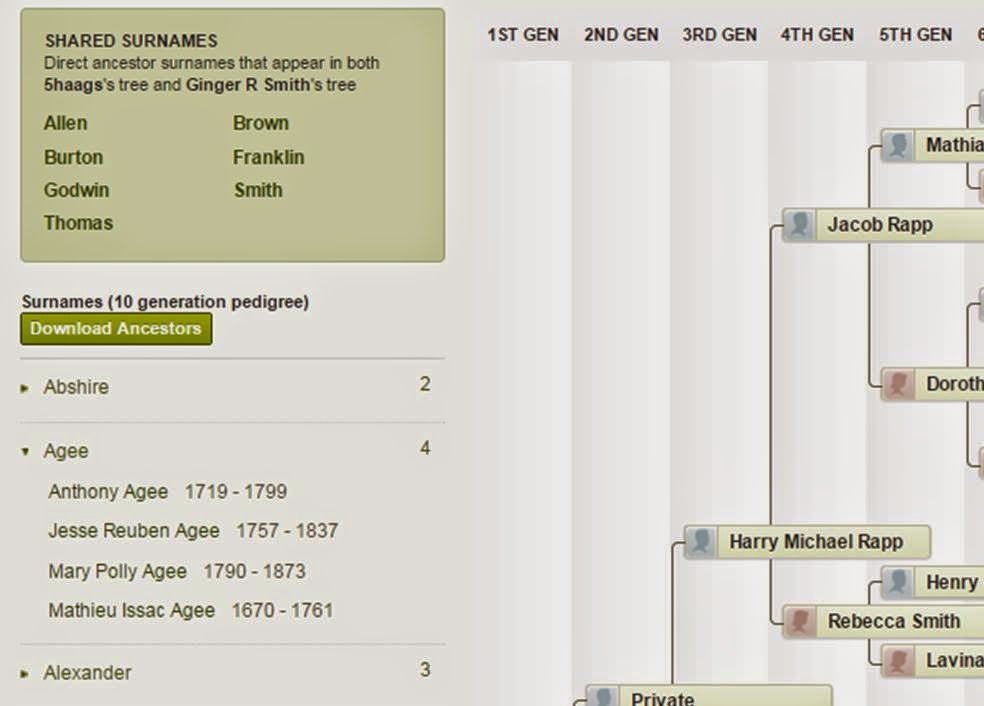This screenshot has height=706, width=984.
Task: Click the 4TH GEN column header
Action: pyautogui.click(x=815, y=34)
